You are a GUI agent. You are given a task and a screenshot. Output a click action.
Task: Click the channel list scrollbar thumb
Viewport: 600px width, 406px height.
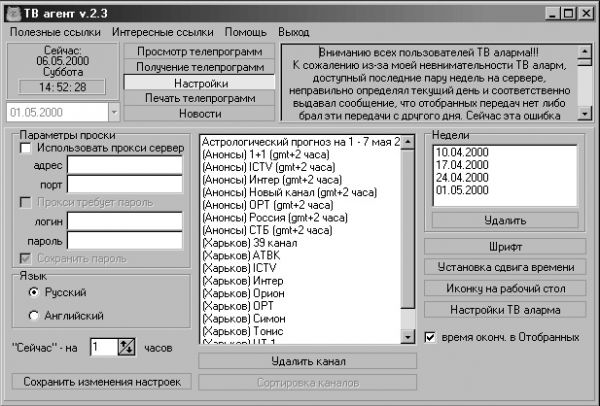pos(408,228)
